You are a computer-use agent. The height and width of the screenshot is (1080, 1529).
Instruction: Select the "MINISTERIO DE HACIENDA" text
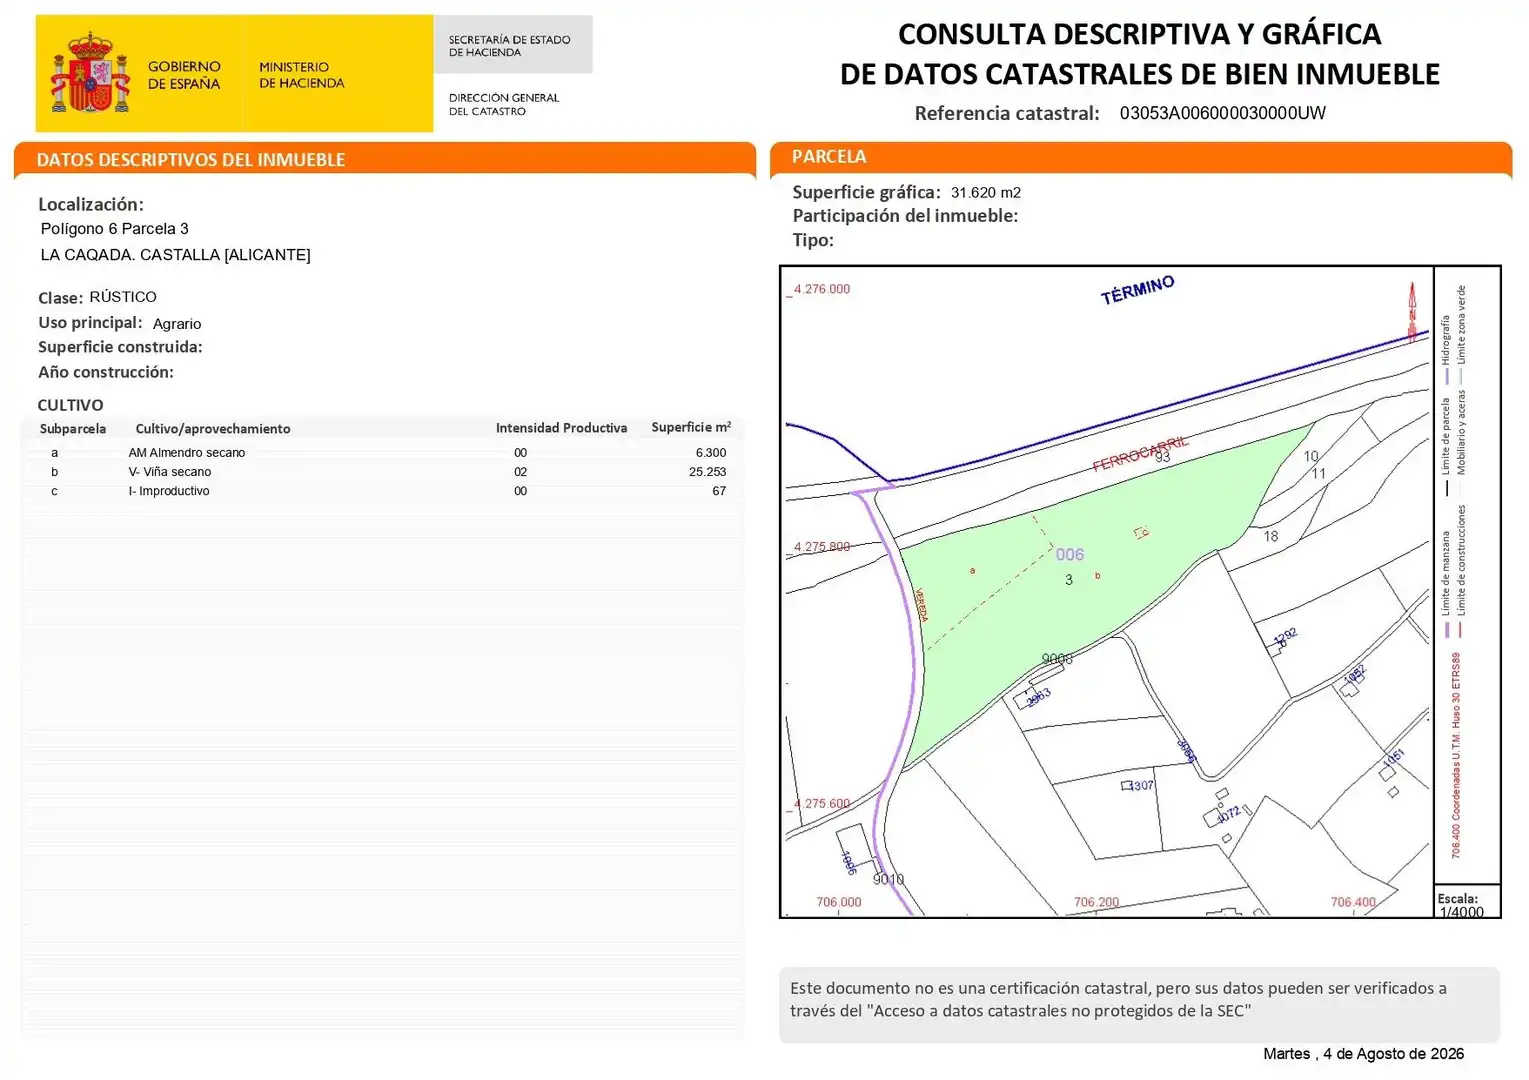[x=301, y=75]
